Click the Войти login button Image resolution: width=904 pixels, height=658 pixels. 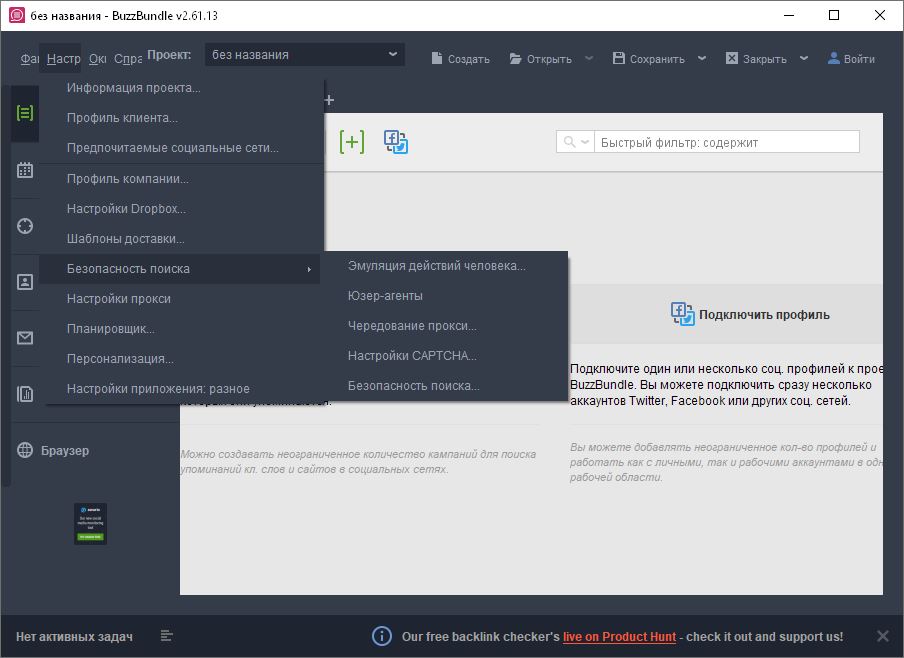pyautogui.click(x=851, y=59)
